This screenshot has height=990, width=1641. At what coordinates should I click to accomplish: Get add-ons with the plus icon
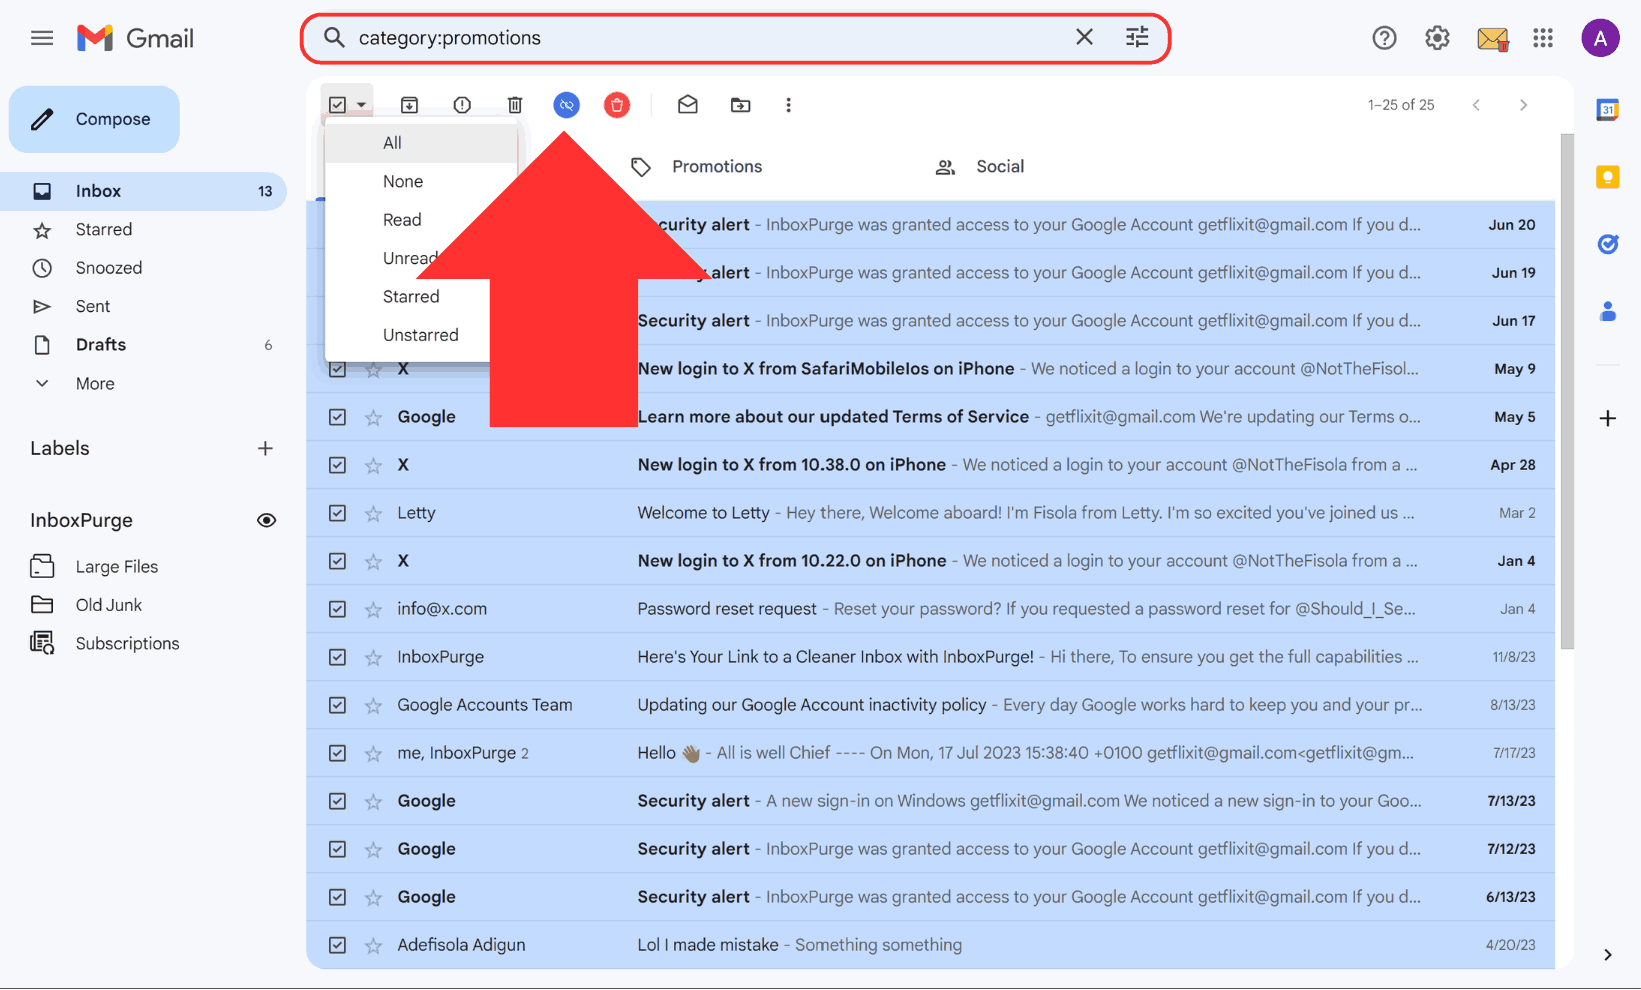point(1608,418)
